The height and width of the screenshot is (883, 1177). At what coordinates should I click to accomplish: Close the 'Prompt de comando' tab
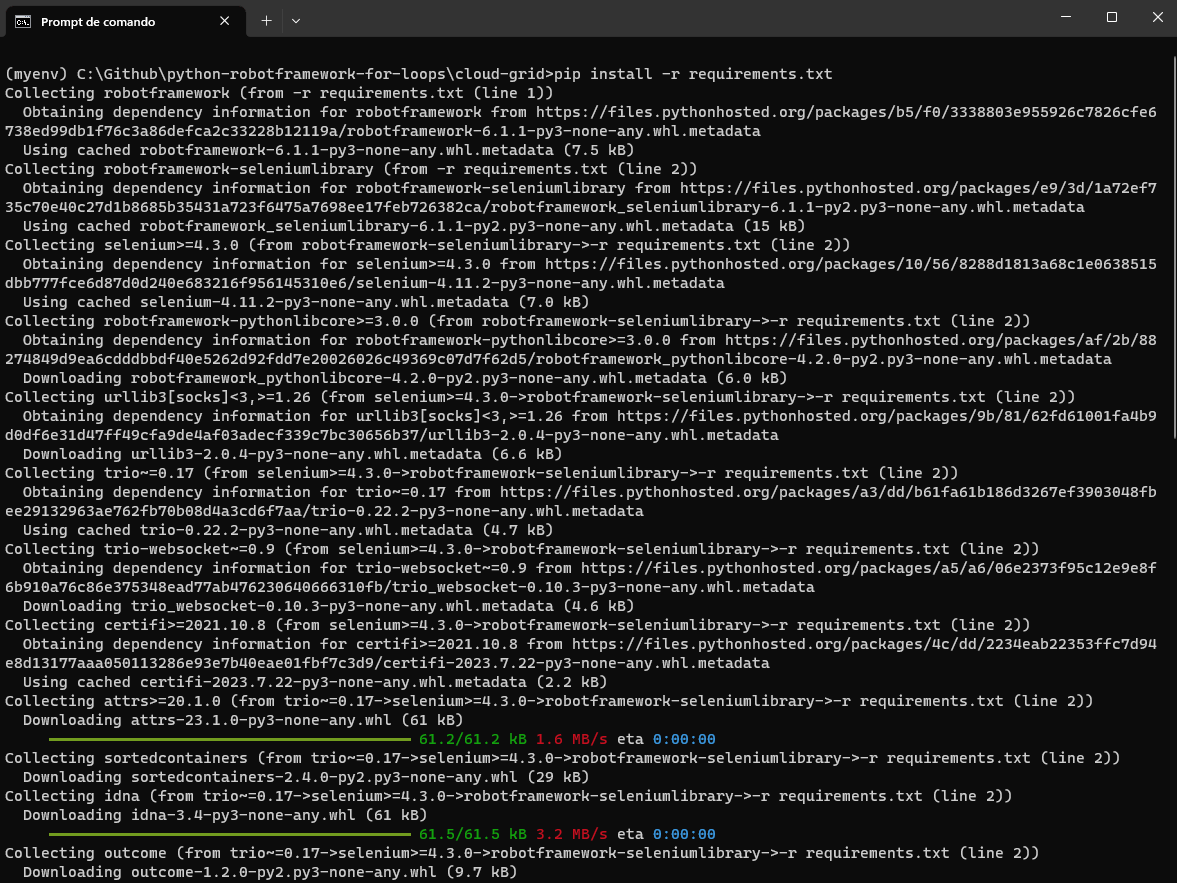coord(225,21)
